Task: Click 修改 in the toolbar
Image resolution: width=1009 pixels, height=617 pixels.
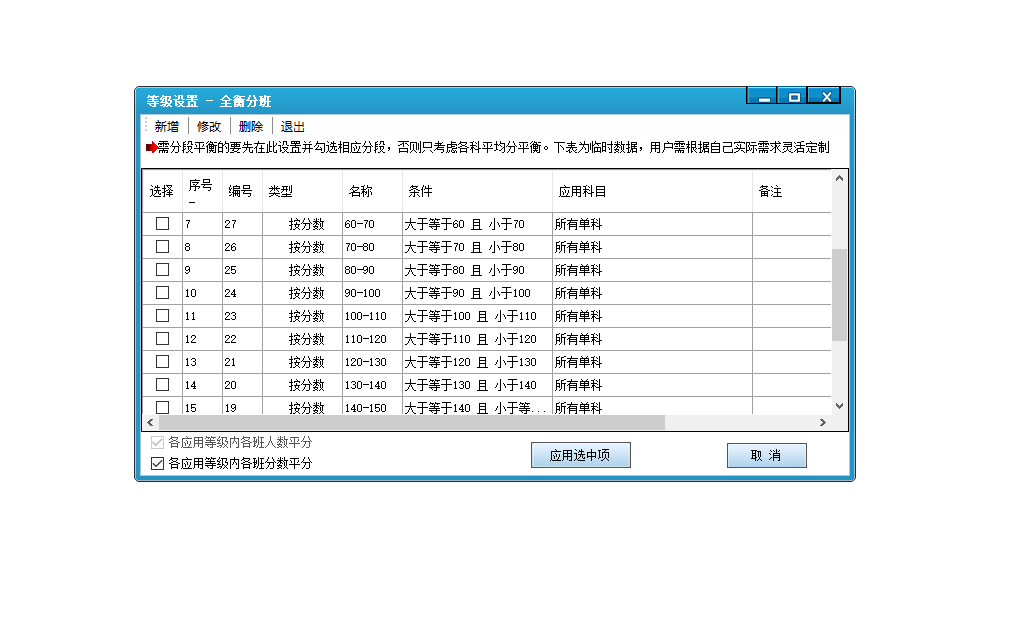Action: point(209,127)
